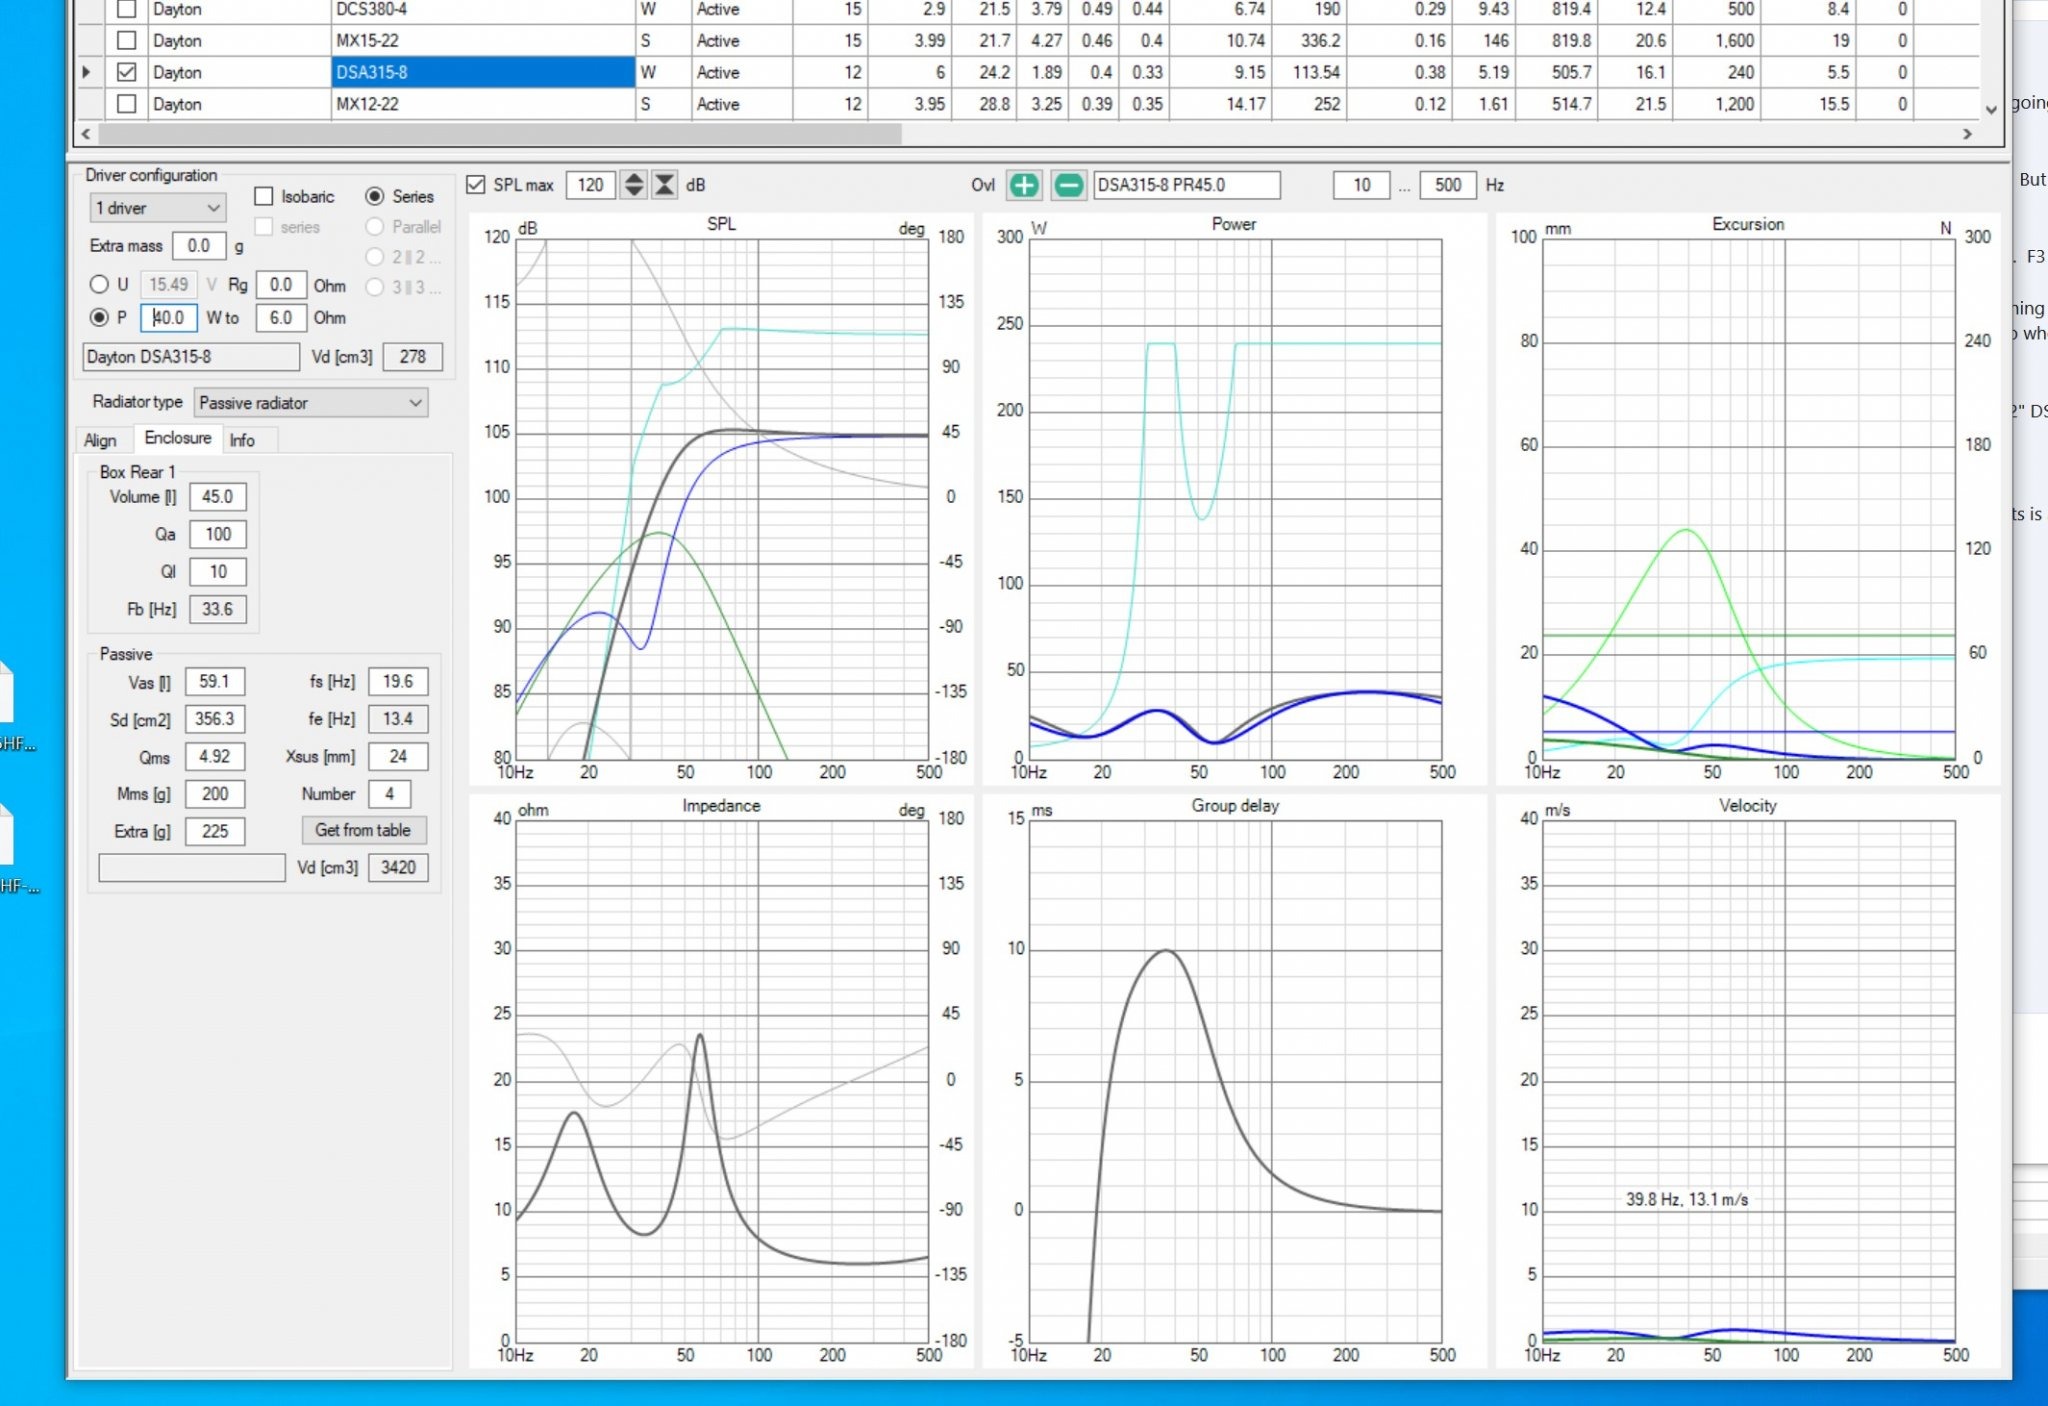Open the Radiator type dropdown

click(311, 403)
